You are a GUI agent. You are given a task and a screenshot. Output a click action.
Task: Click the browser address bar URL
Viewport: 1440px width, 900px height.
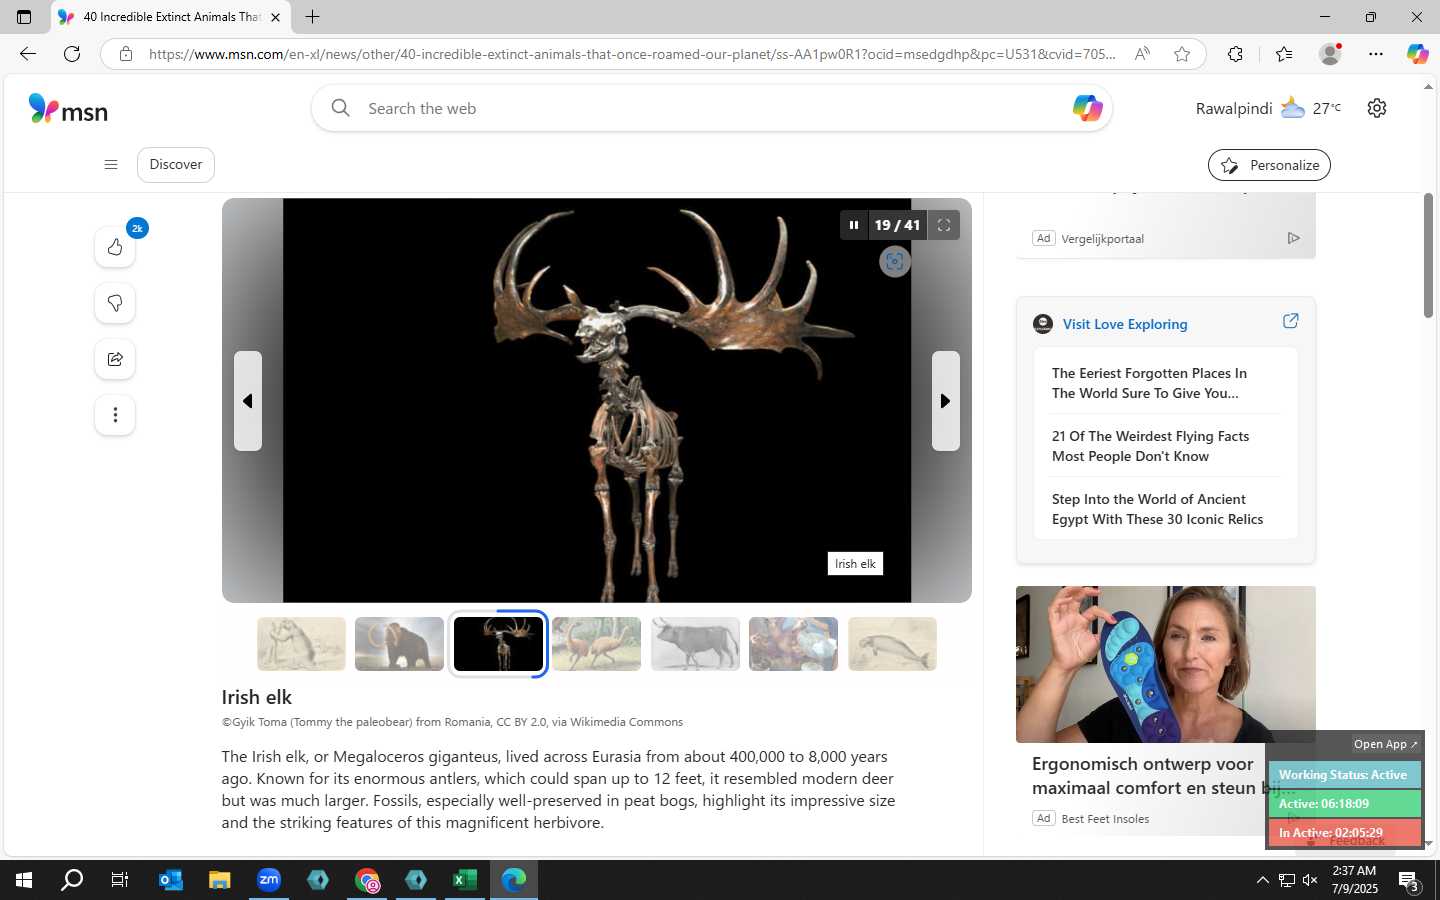coord(632,54)
